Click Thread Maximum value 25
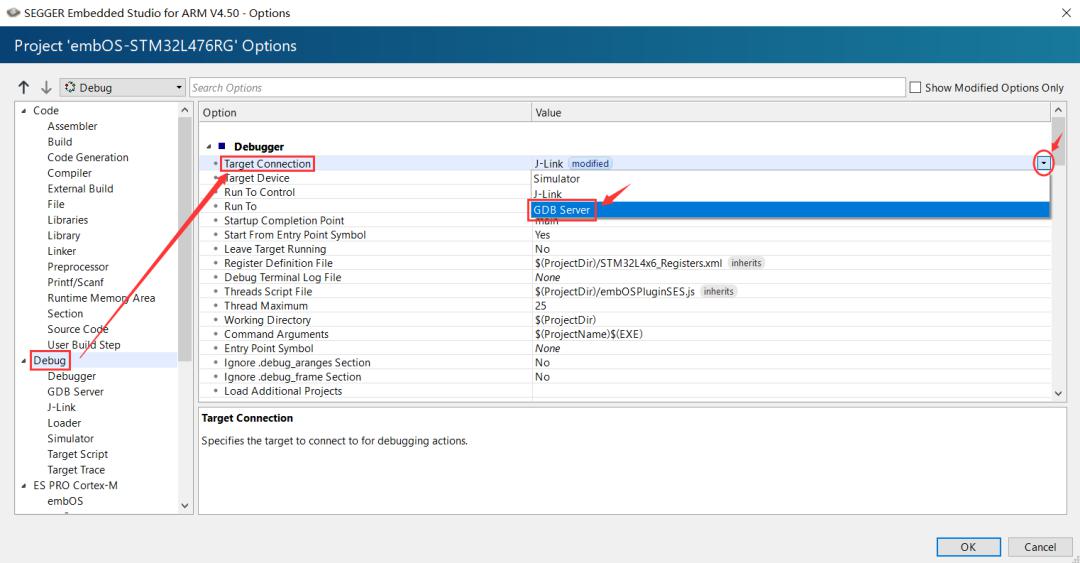The width and height of the screenshot is (1080, 563). [541, 306]
